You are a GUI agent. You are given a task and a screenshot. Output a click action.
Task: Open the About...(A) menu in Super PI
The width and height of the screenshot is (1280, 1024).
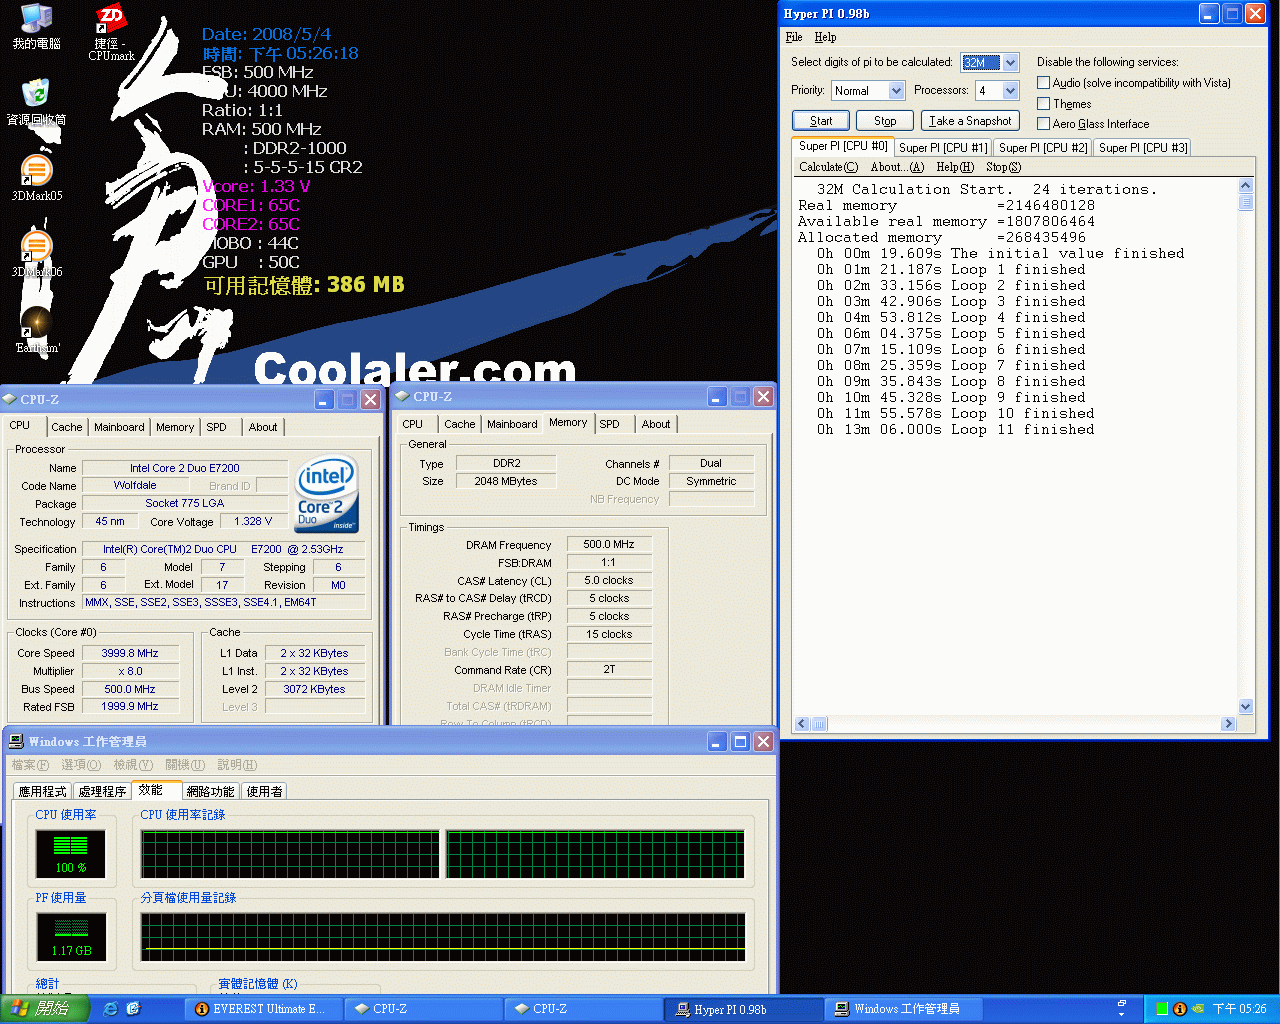pyautogui.click(x=897, y=167)
